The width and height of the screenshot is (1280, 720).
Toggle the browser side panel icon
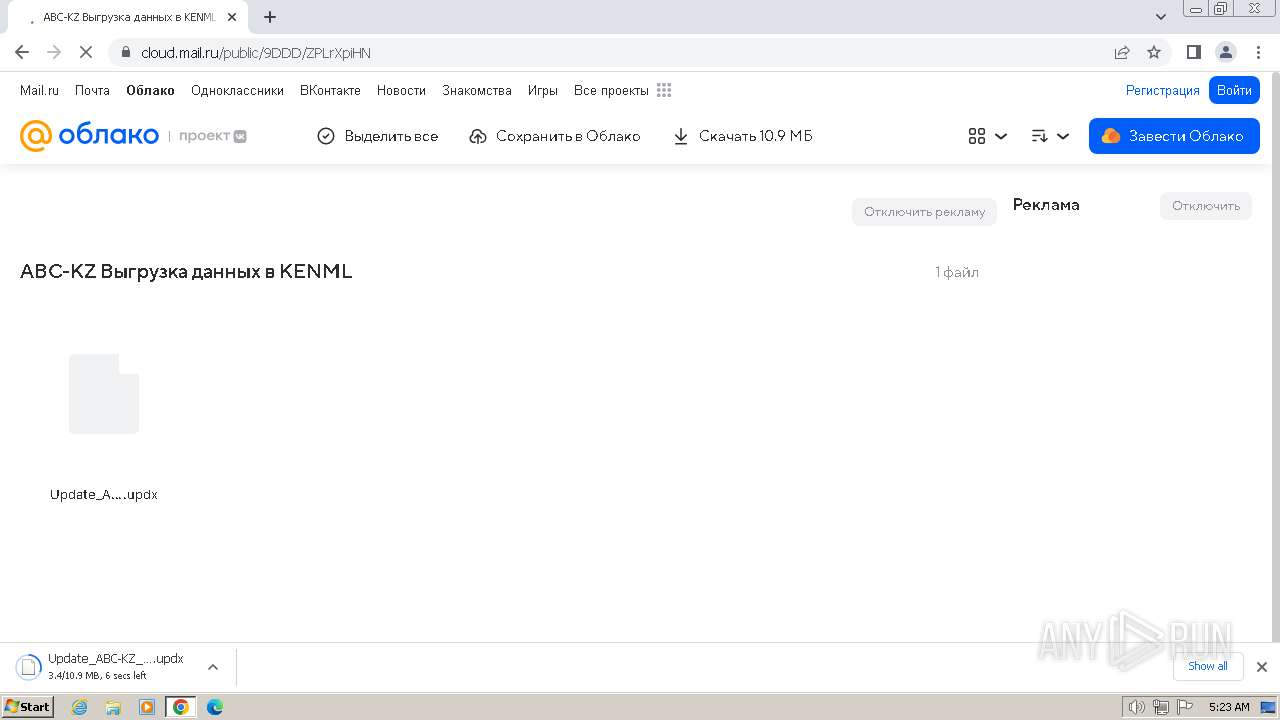(x=1193, y=52)
